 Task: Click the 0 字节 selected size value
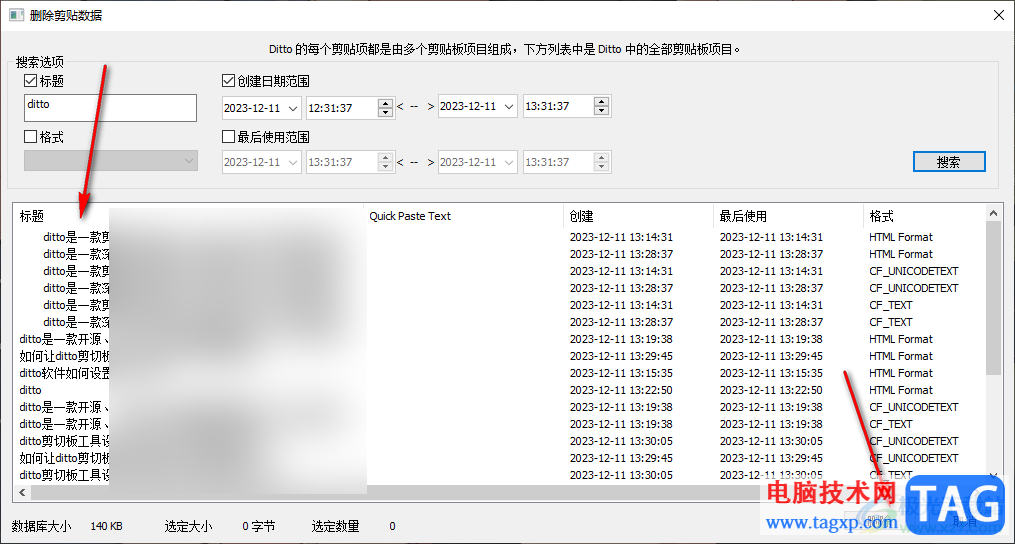[259, 527]
